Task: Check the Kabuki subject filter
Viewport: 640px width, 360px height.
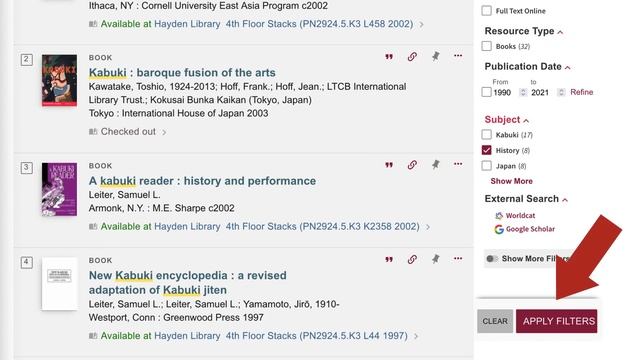Action: coord(487,134)
